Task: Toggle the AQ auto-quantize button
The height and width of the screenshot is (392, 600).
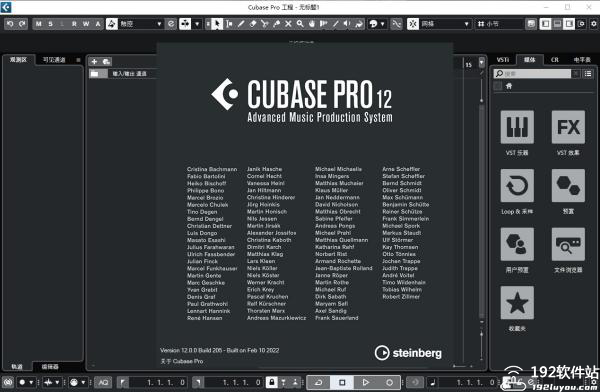Action: pos(103,382)
